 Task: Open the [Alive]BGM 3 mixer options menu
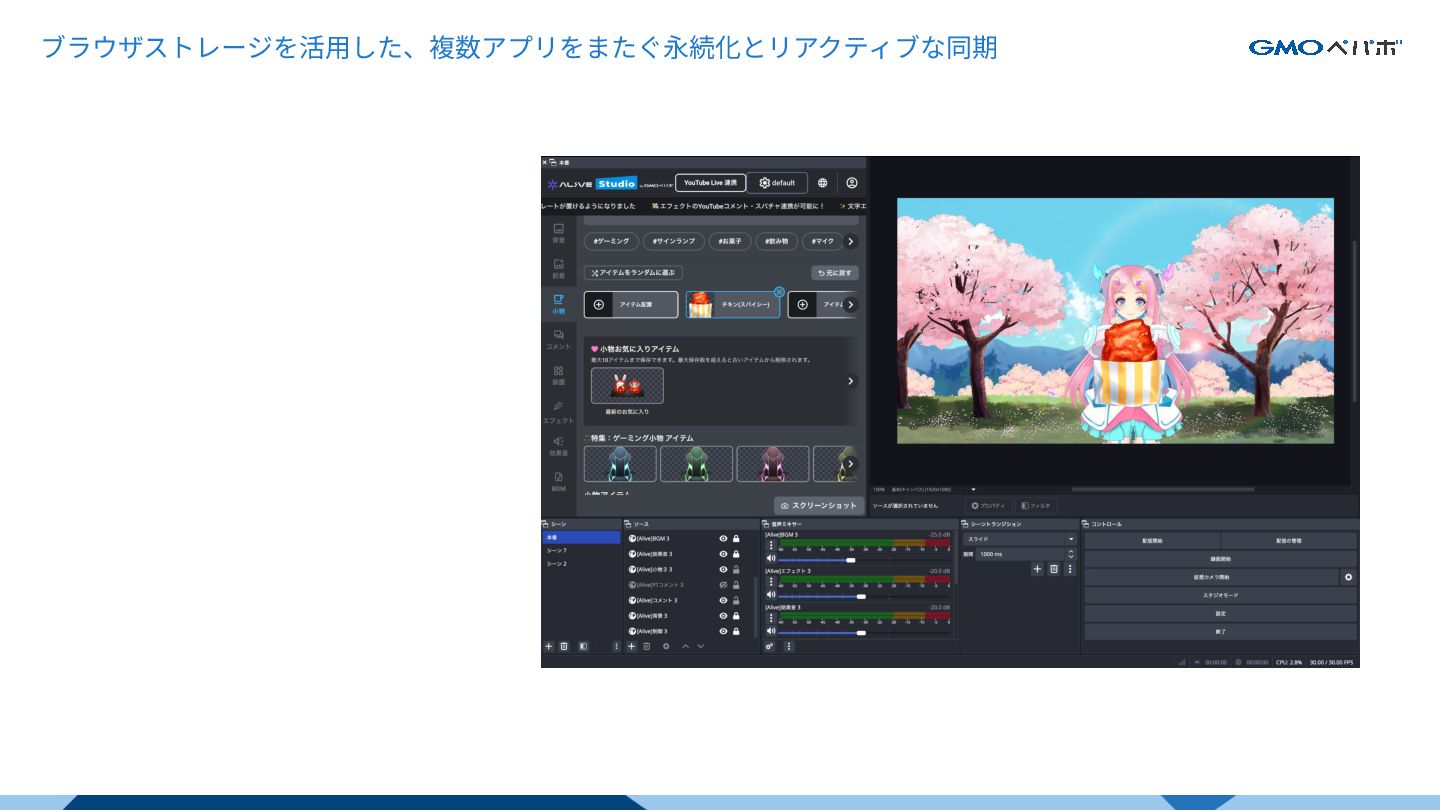(770, 545)
